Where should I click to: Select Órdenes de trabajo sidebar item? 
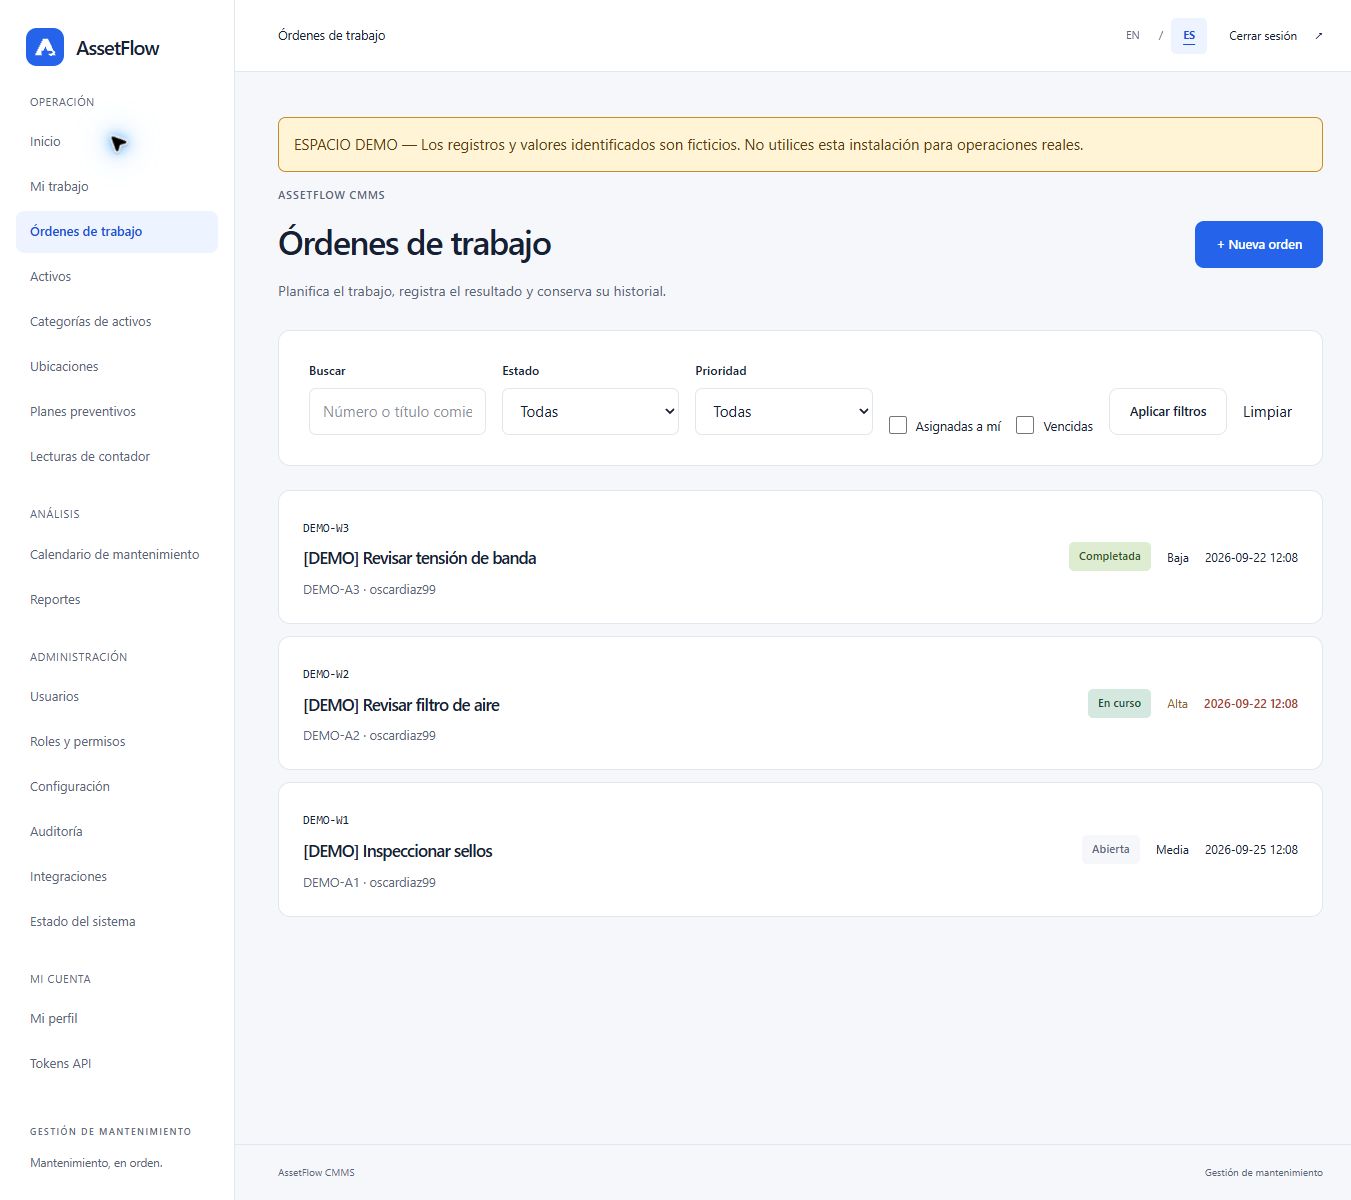(x=117, y=232)
